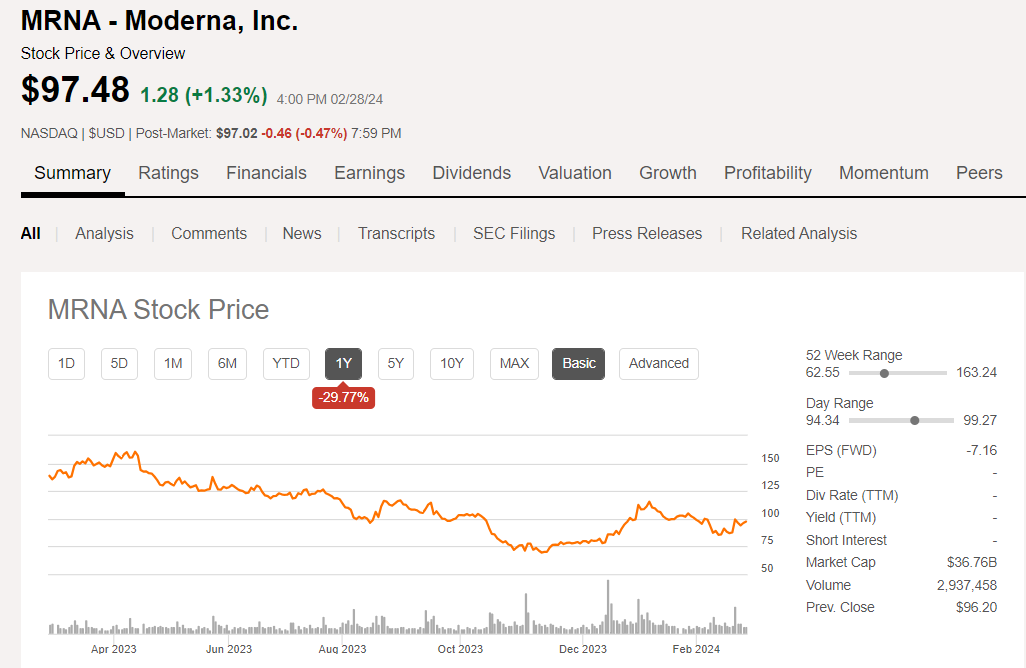Image resolution: width=1026 pixels, height=668 pixels.
Task: View the Press Releases list
Action: pos(647,233)
